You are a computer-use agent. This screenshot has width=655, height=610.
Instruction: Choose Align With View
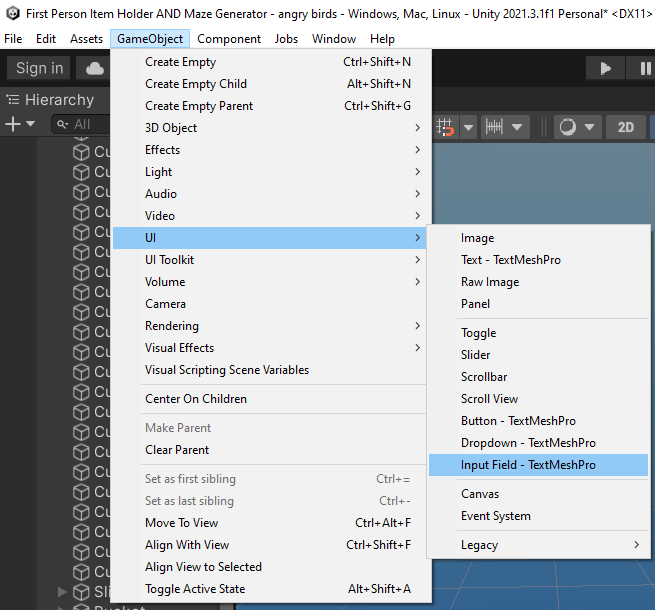coord(269,545)
